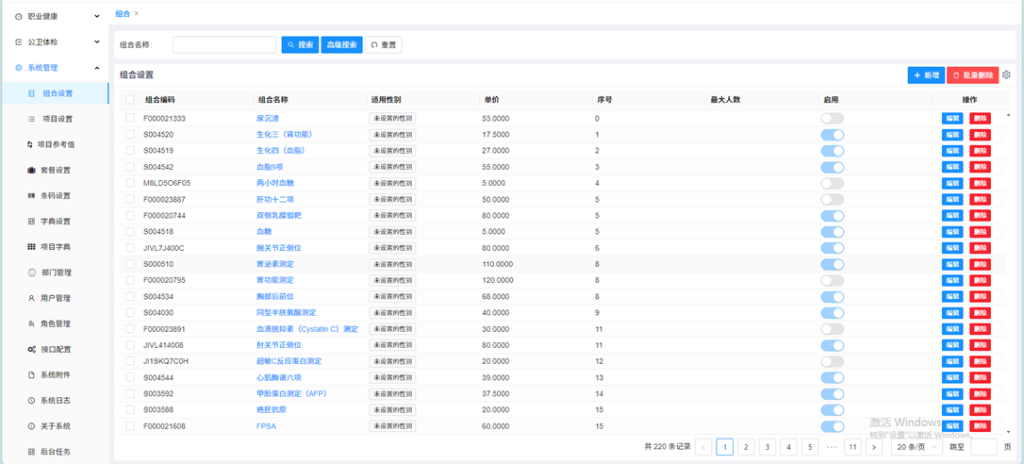Check the select-all header checkbox
The width and height of the screenshot is (1024, 464).
[130, 100]
